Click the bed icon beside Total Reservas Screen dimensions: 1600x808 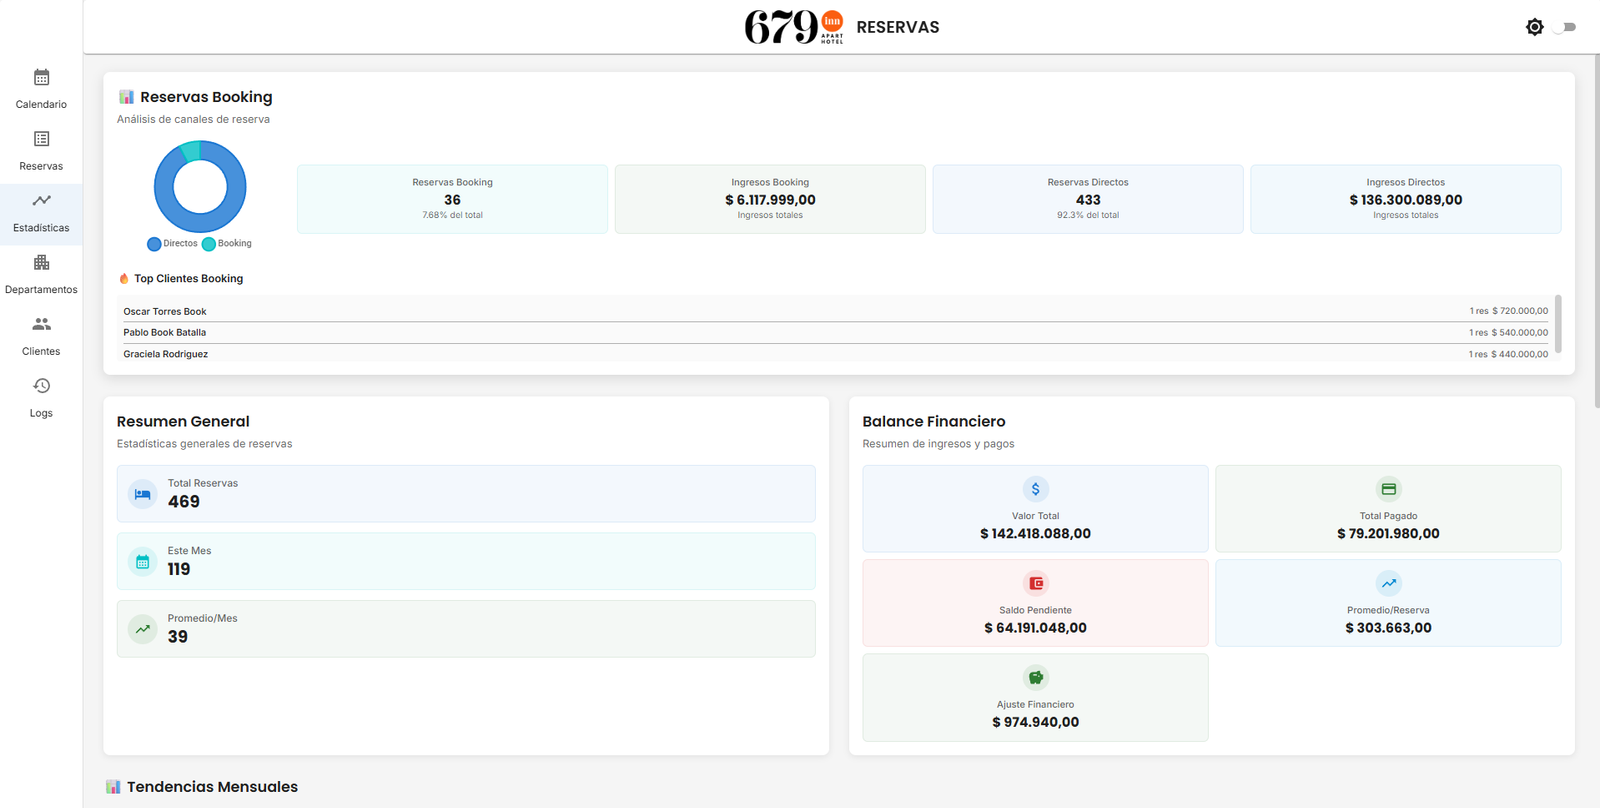pos(143,494)
